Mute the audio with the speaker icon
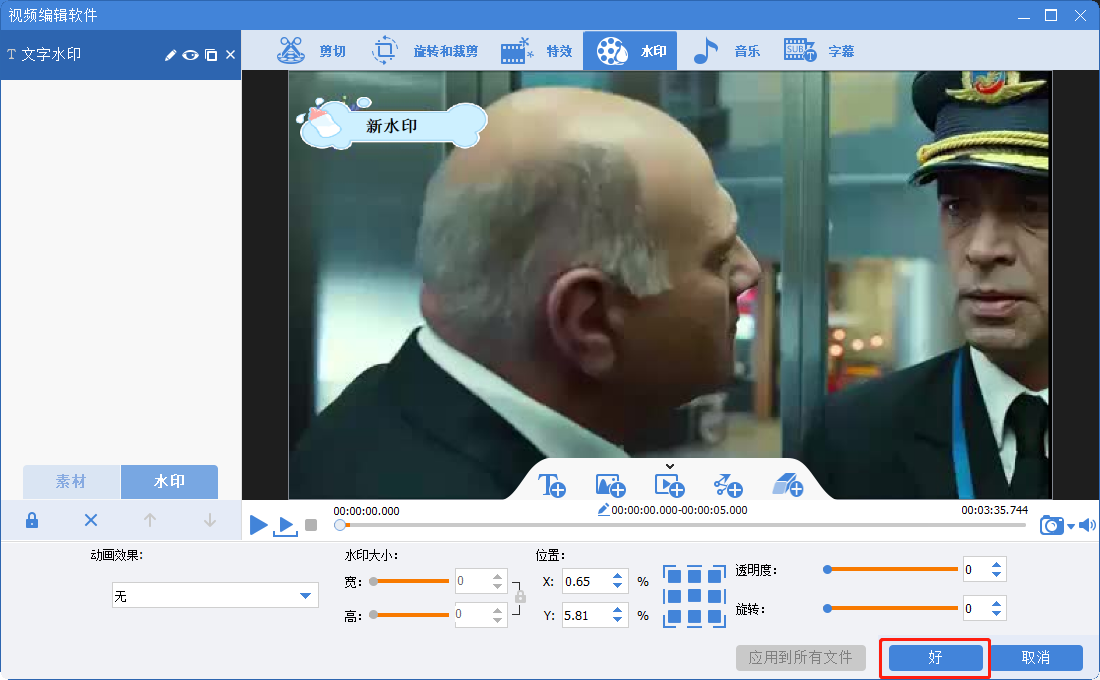This screenshot has width=1100, height=680. (x=1087, y=525)
